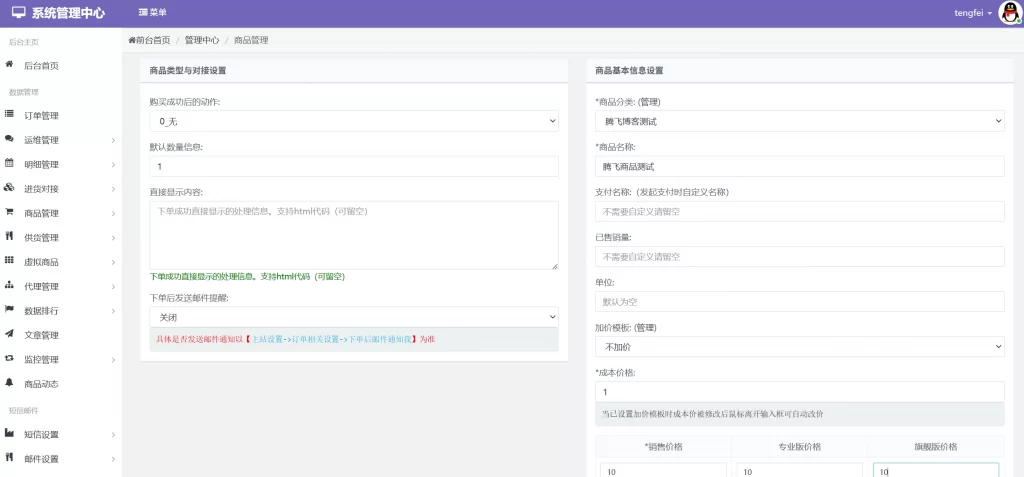Click the home icon beside 后台首页 in sidebar

[9, 65]
